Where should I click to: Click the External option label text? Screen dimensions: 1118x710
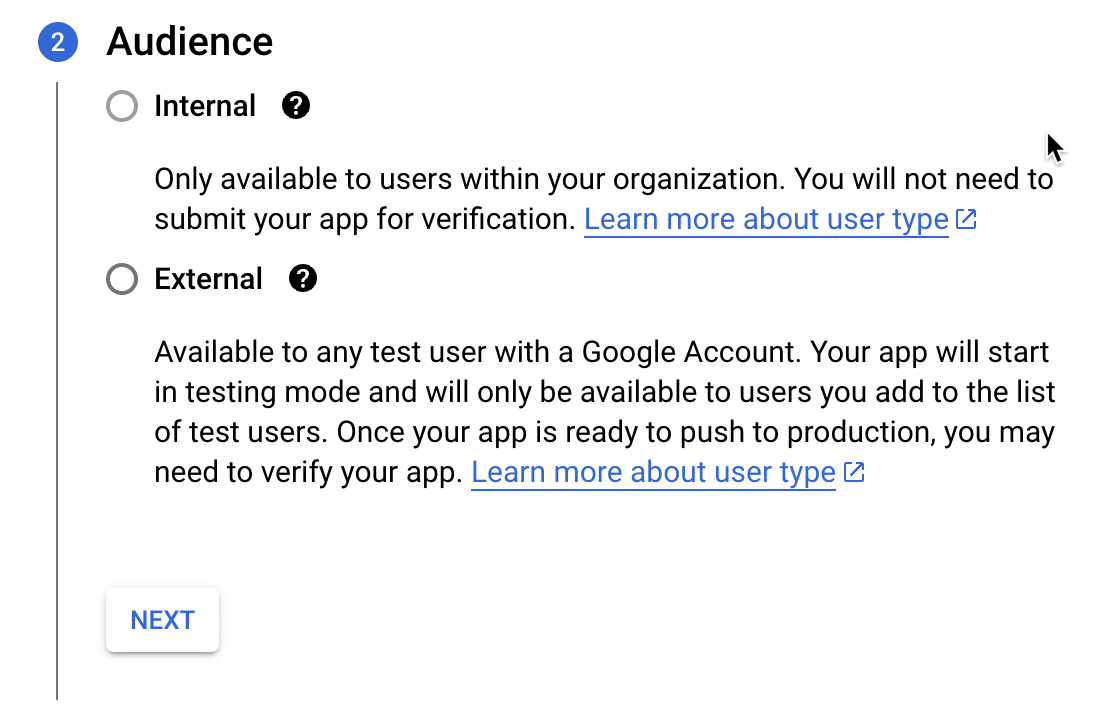208,279
